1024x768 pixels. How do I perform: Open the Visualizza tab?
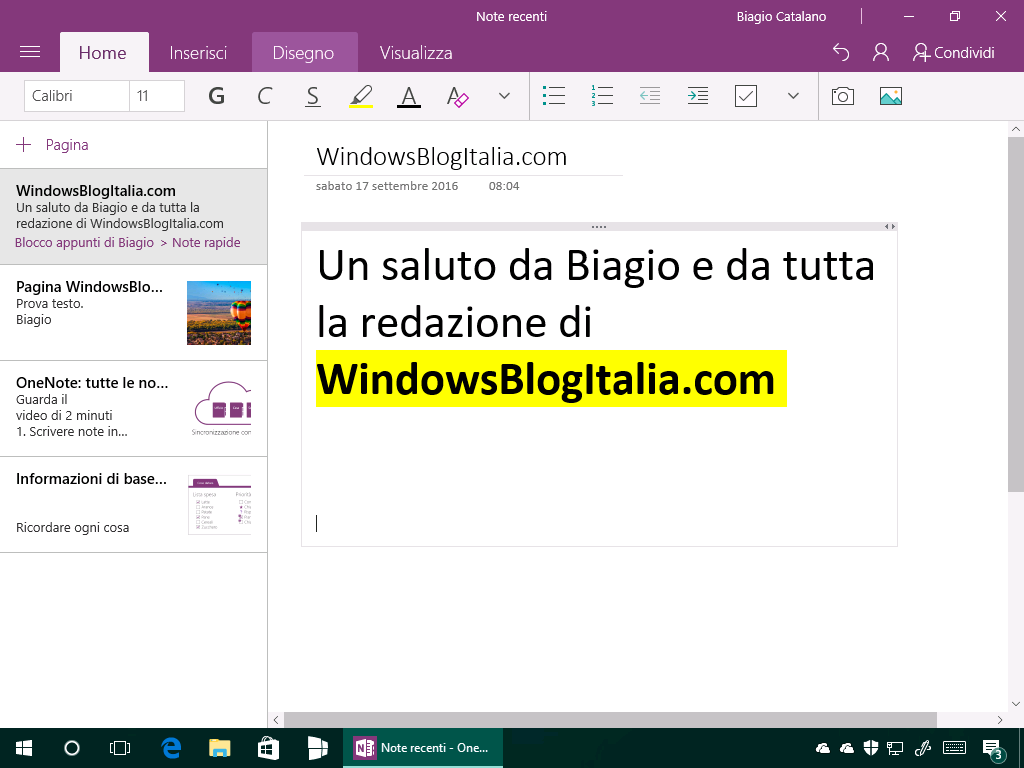[416, 52]
